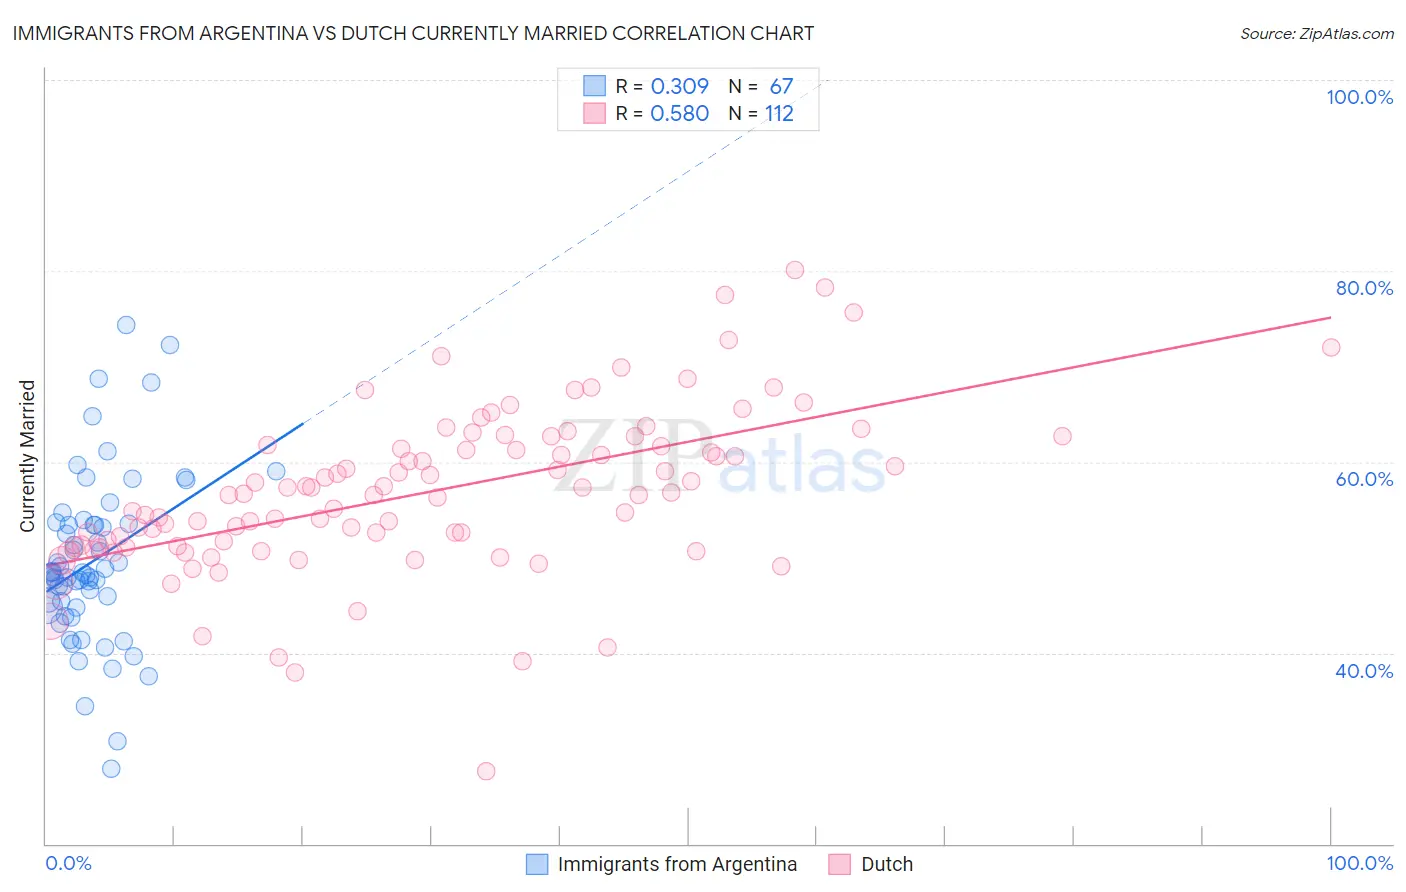The height and width of the screenshot is (892, 1406).
Task: Open the Source: ZipAtlas.com link
Action: (x=1317, y=33)
